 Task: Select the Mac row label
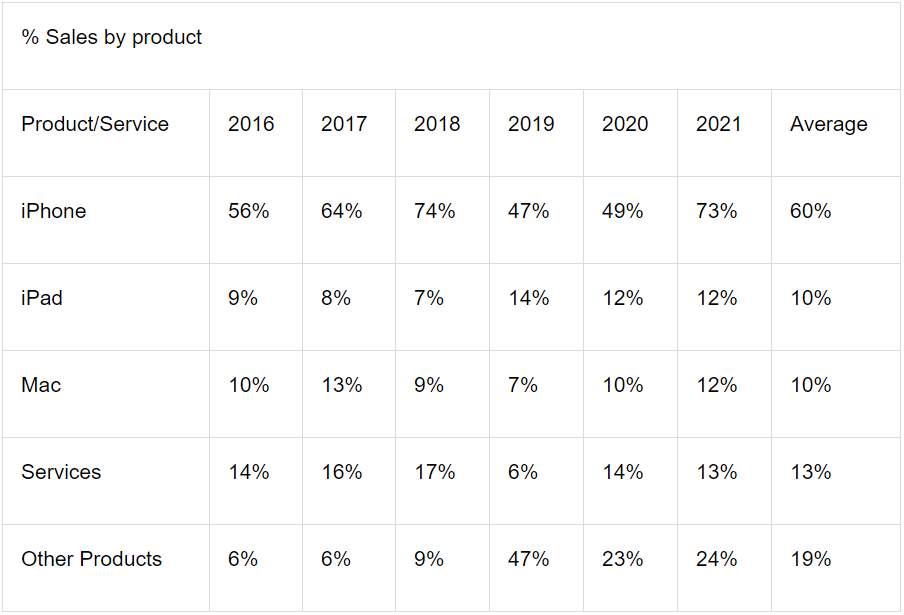pos(41,386)
